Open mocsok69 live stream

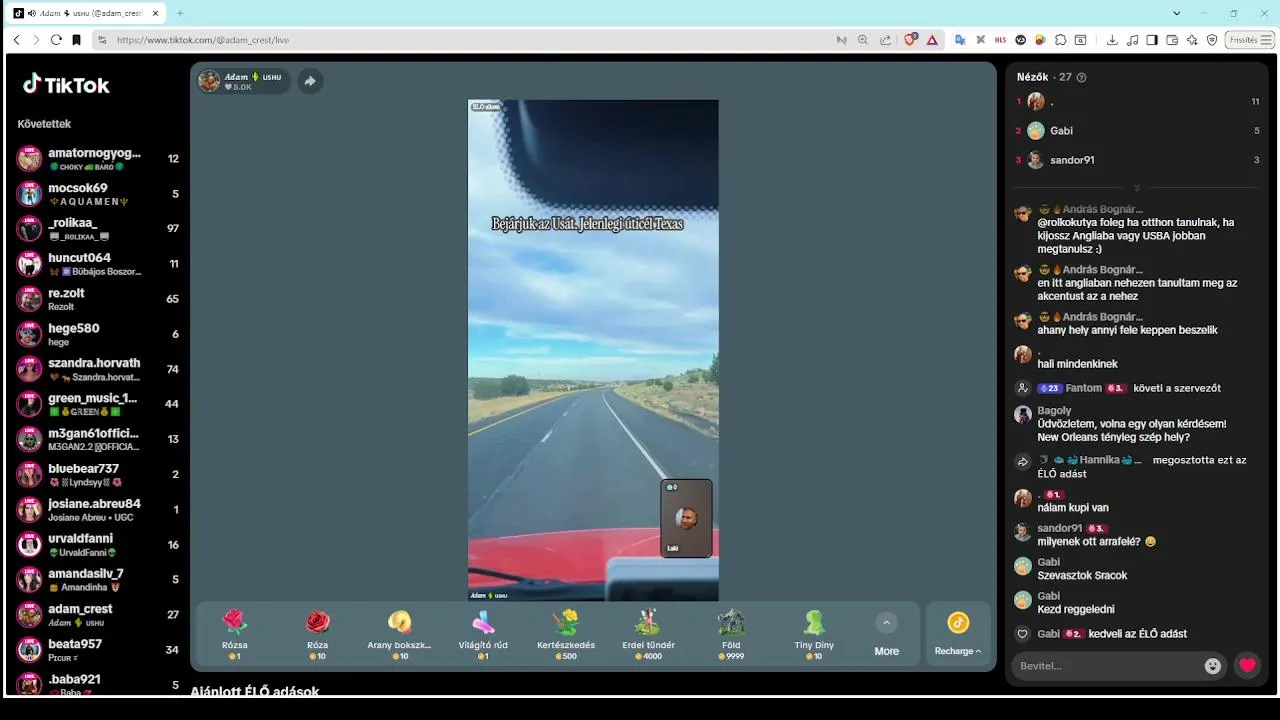coord(98,194)
